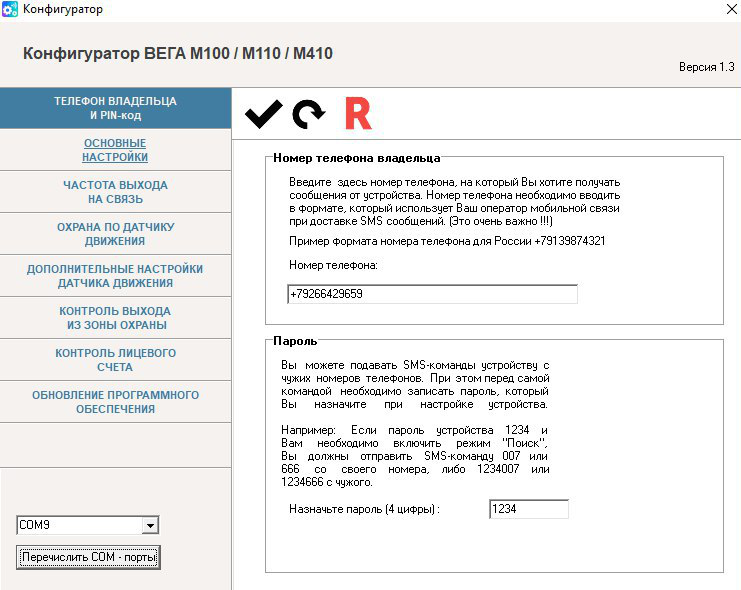
Task: Expand the COM9 port dropdown arrow
Action: 150,525
